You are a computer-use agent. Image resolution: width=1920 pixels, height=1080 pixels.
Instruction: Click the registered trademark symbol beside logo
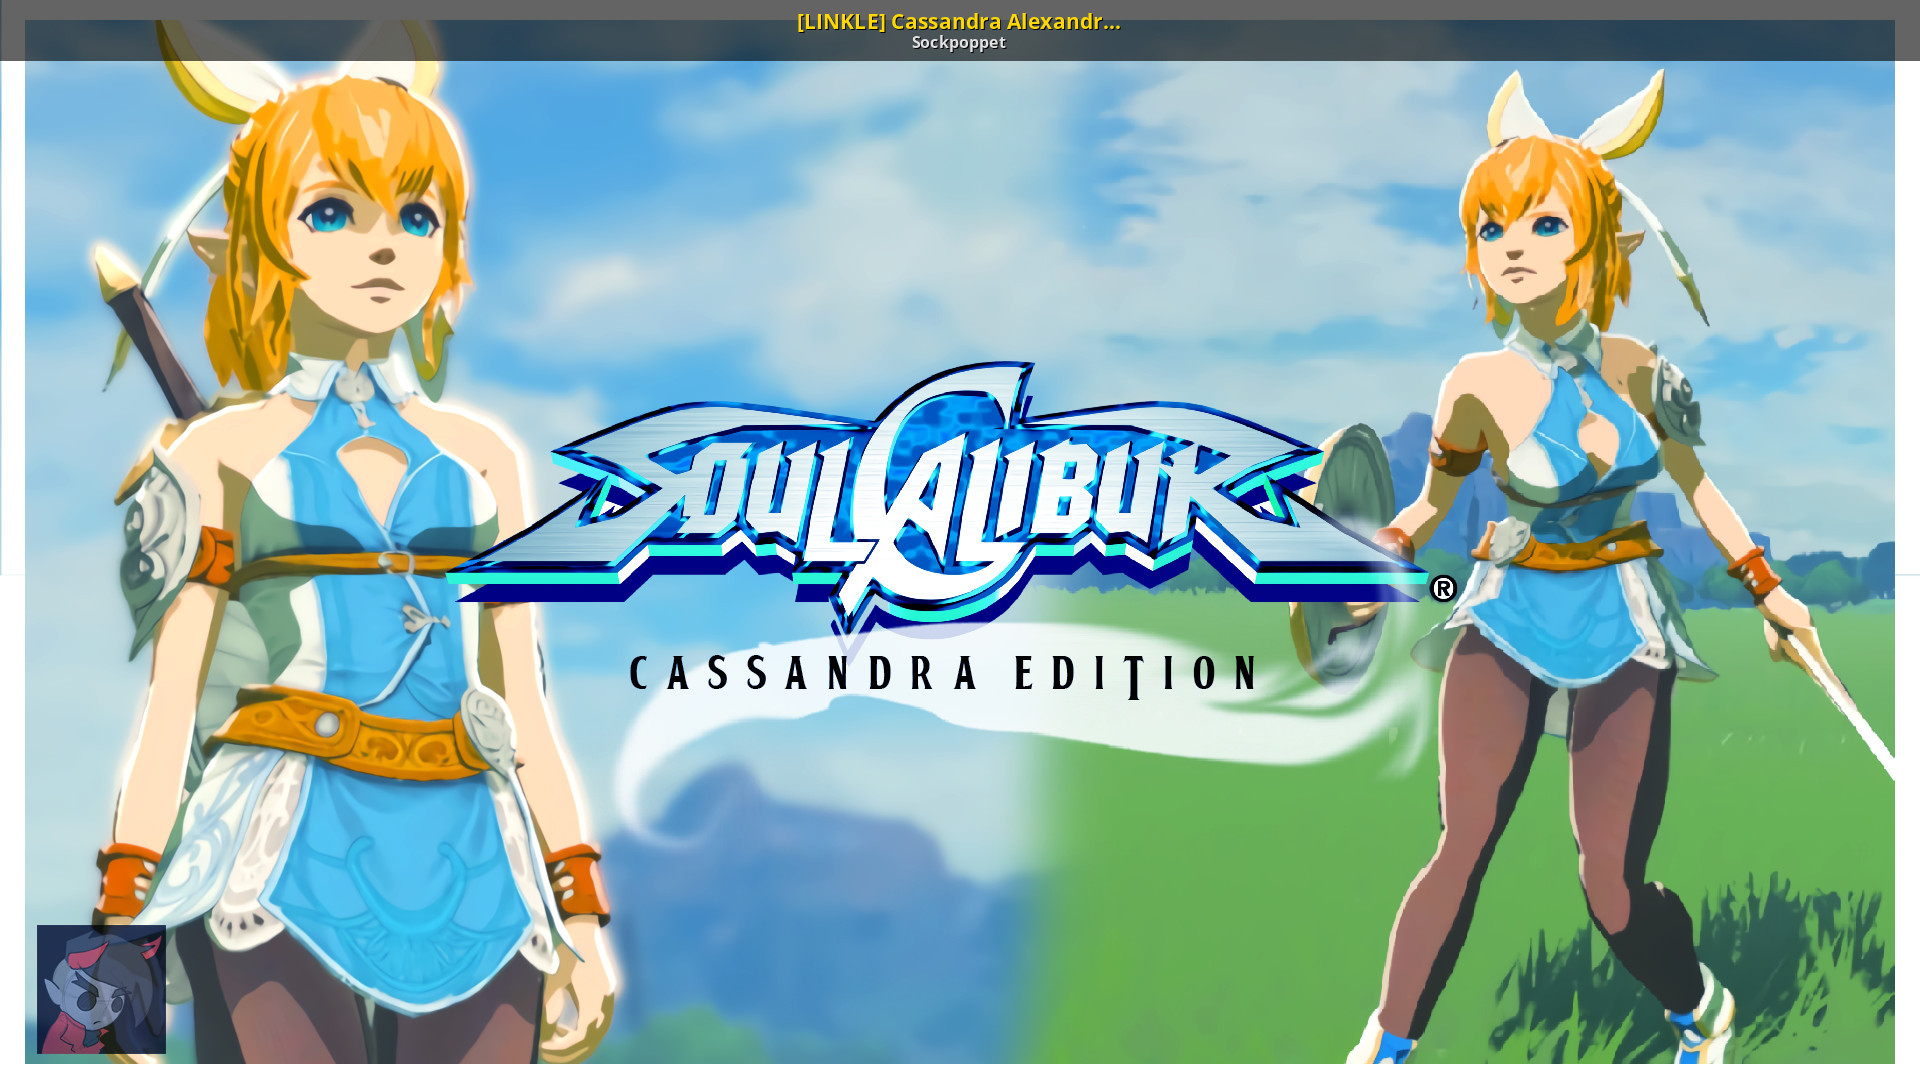tap(1443, 589)
